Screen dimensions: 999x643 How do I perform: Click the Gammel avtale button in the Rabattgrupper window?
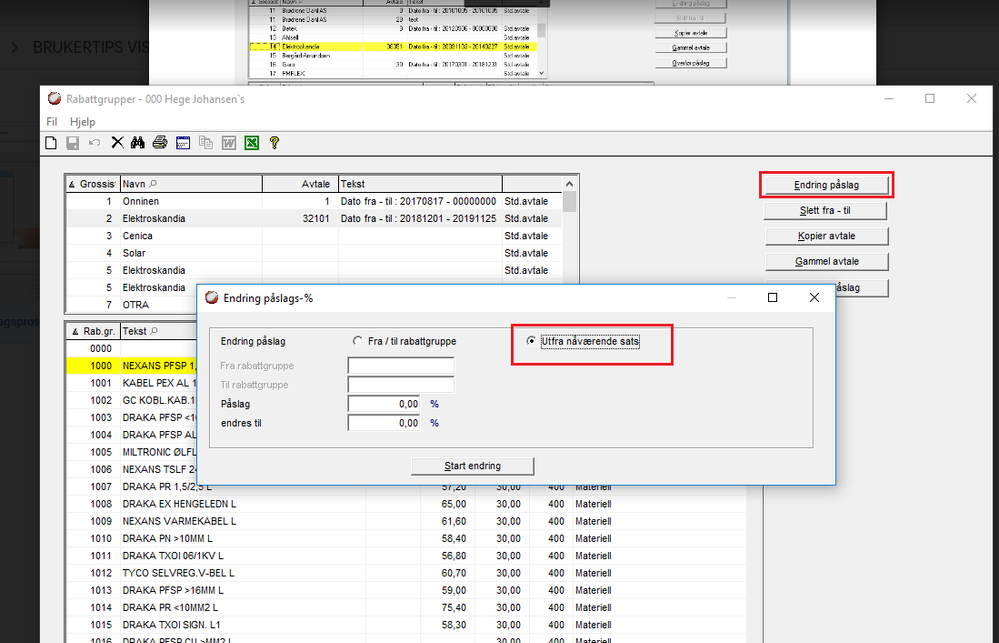tap(826, 261)
